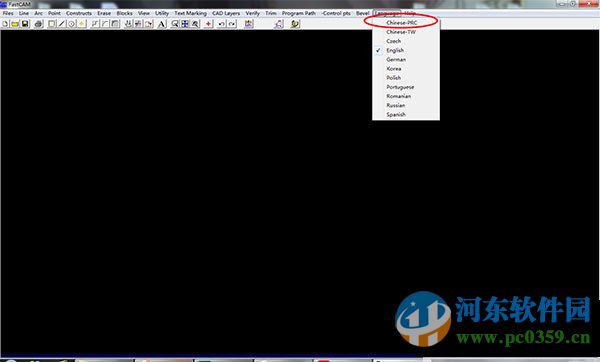Click the zoom window magnifier icon

pyautogui.click(x=175, y=24)
